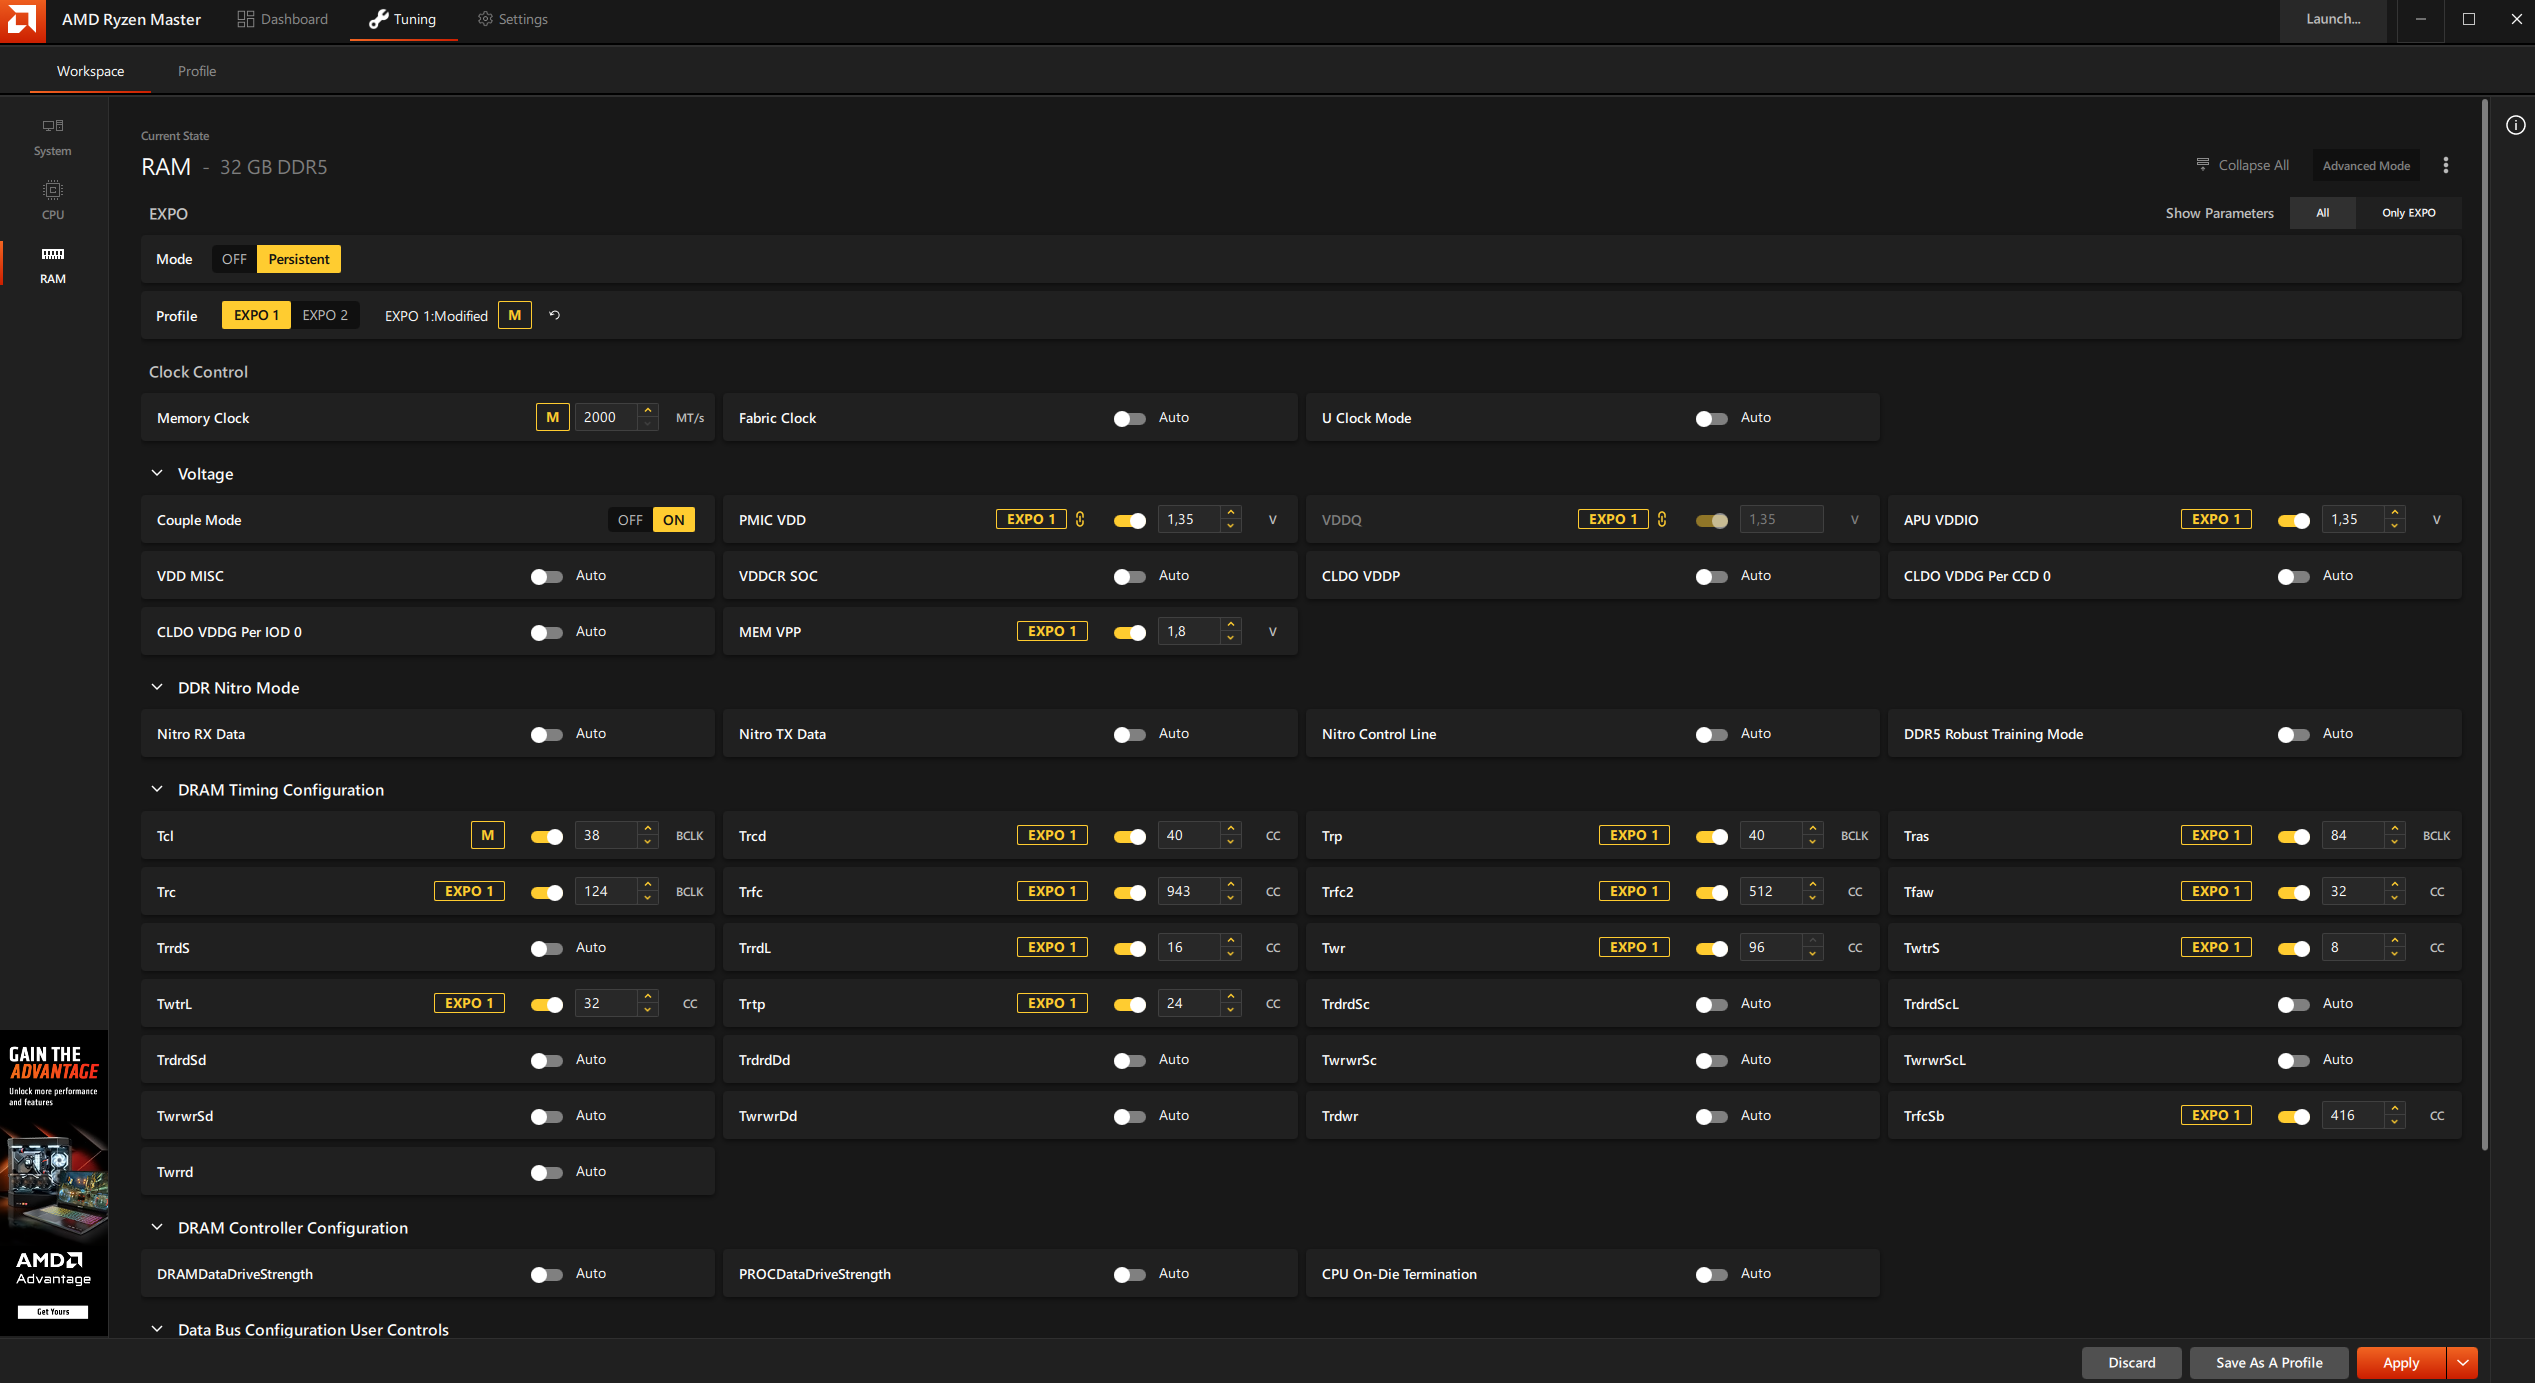This screenshot has width=2535, height=1383.
Task: Switch to the Dashboard tab
Action: click(283, 19)
